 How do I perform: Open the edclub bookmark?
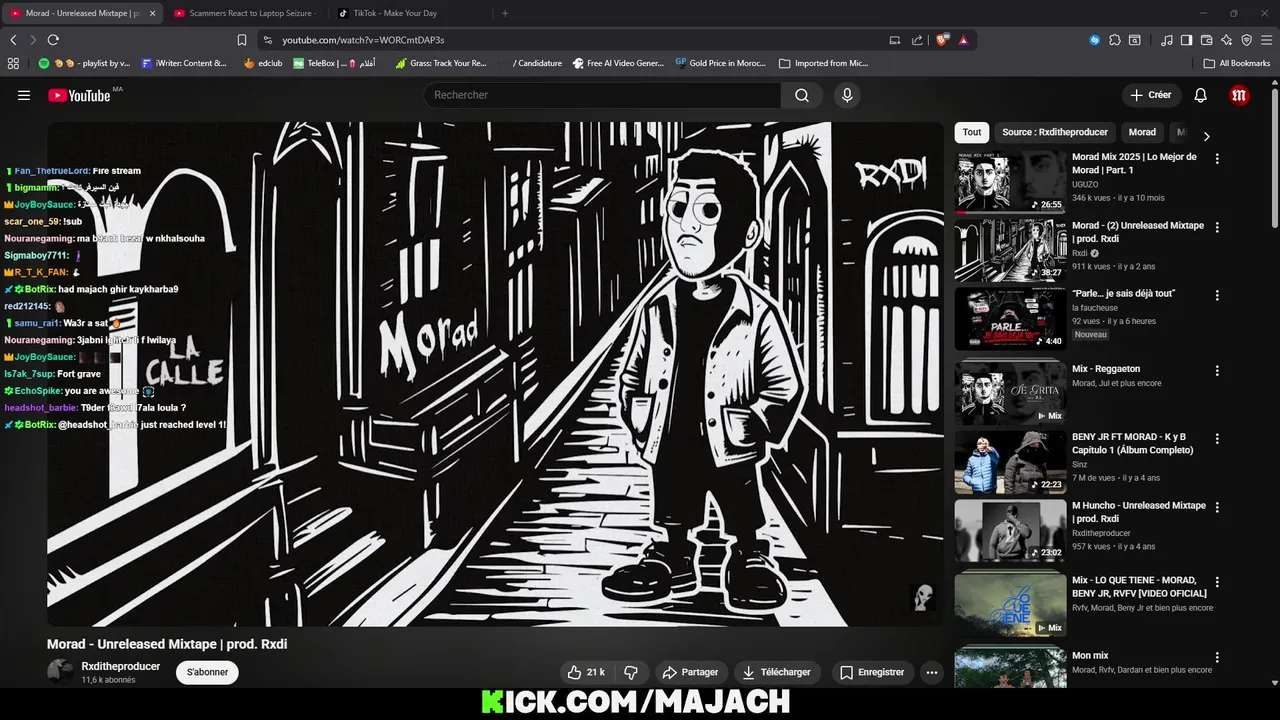coord(263,63)
